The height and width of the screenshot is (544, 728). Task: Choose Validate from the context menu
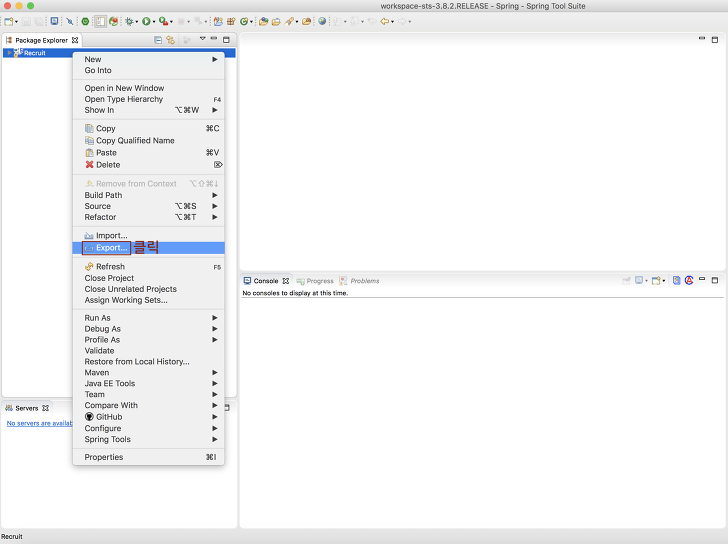149,351
